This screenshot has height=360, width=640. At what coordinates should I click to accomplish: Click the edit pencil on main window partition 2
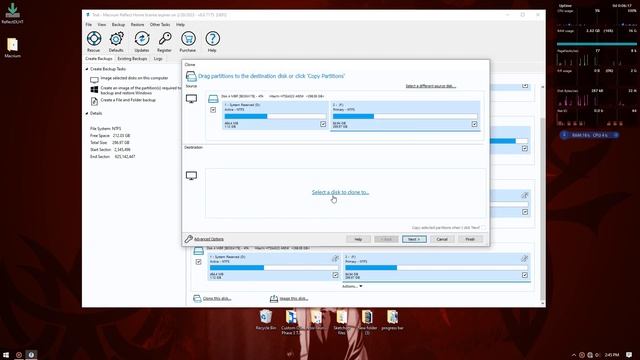click(524, 258)
